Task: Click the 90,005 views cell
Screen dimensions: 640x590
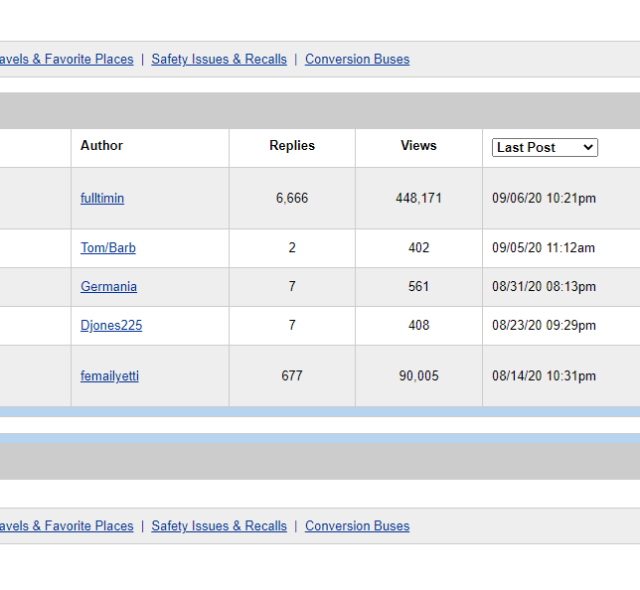Action: pyautogui.click(x=418, y=376)
